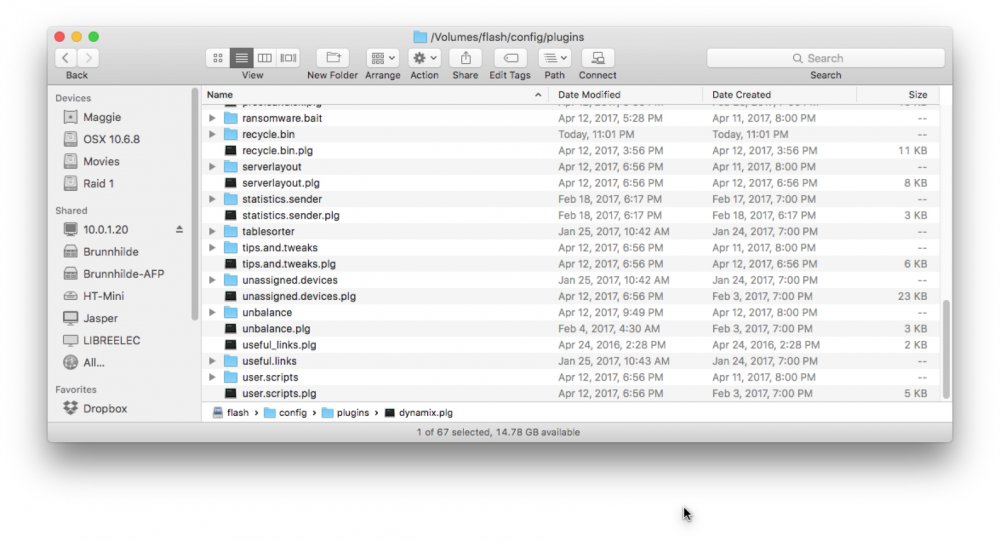Create a New Folder from toolbar
The image size is (1000, 542).
click(x=333, y=58)
